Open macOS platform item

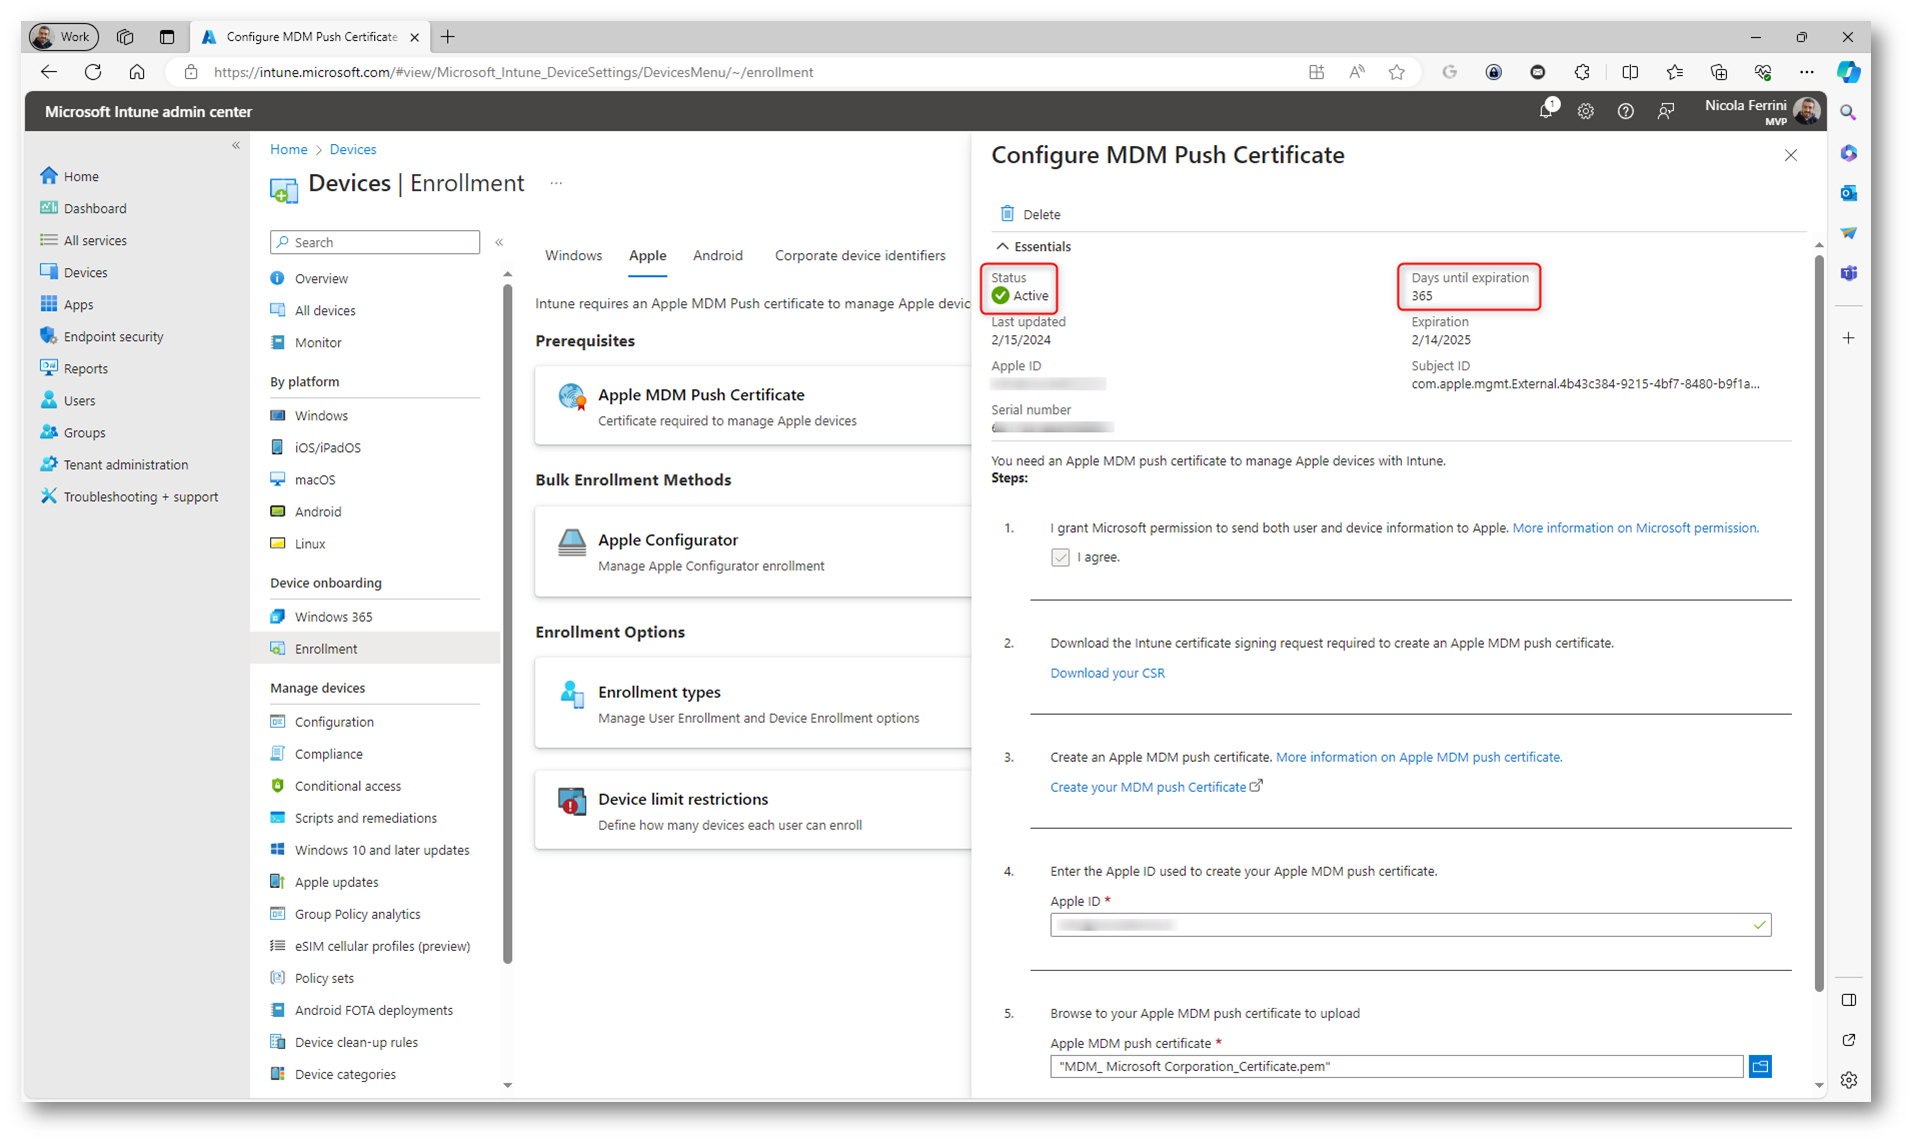(314, 479)
